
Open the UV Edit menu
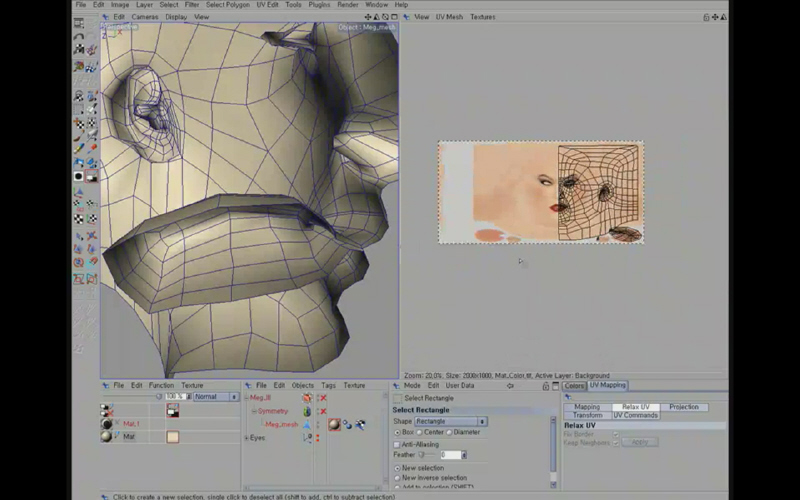(267, 5)
